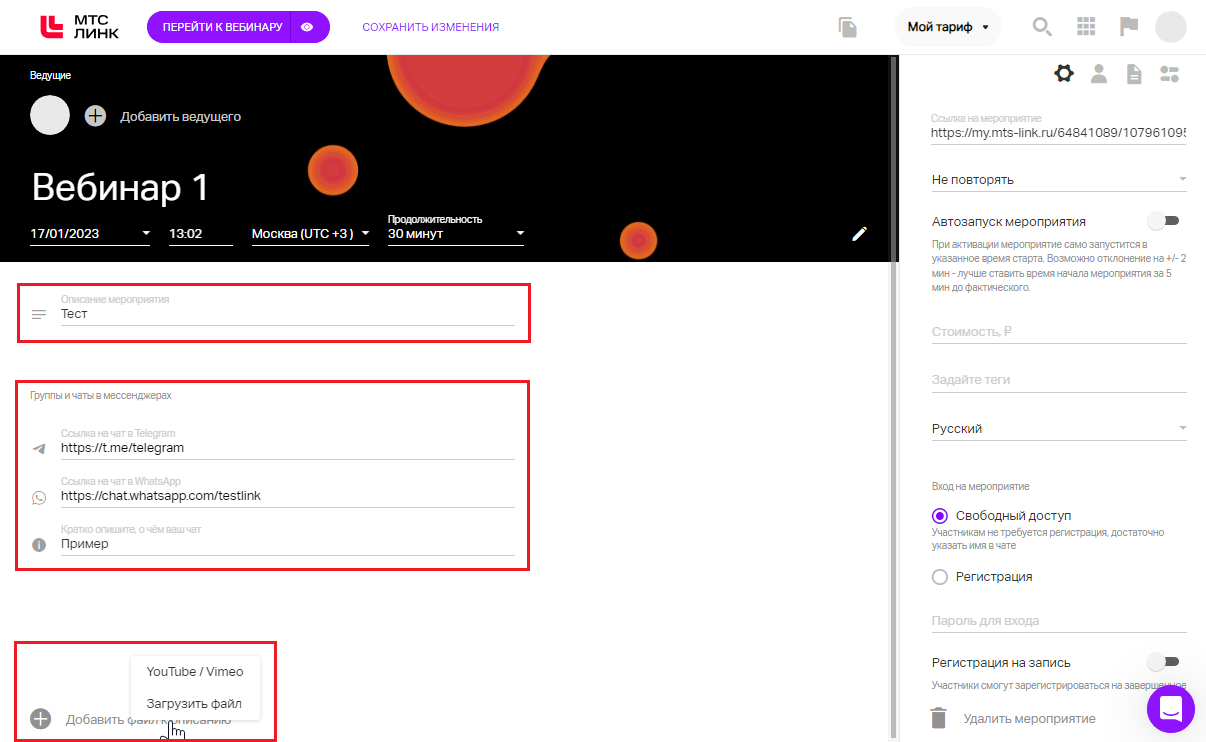
Task: Click the copy event icon in header
Action: (x=848, y=27)
